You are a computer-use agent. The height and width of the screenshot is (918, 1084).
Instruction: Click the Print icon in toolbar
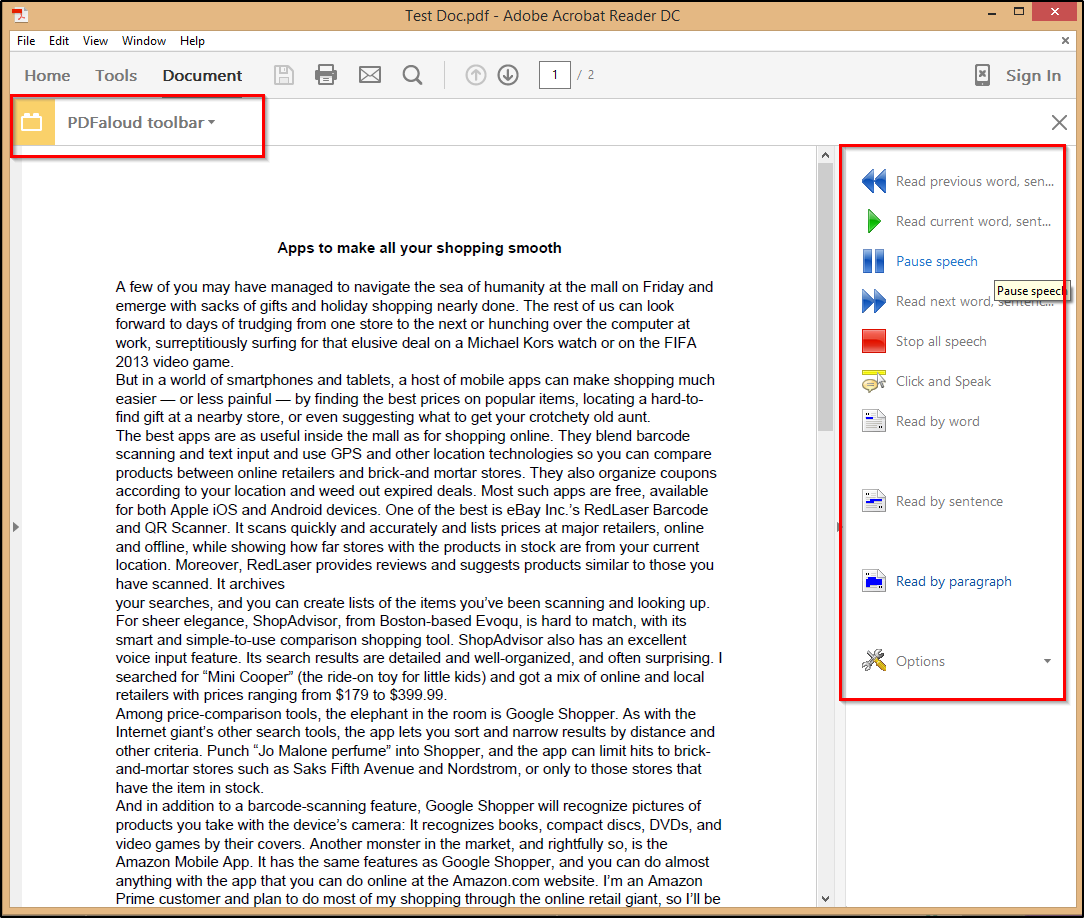click(x=326, y=75)
